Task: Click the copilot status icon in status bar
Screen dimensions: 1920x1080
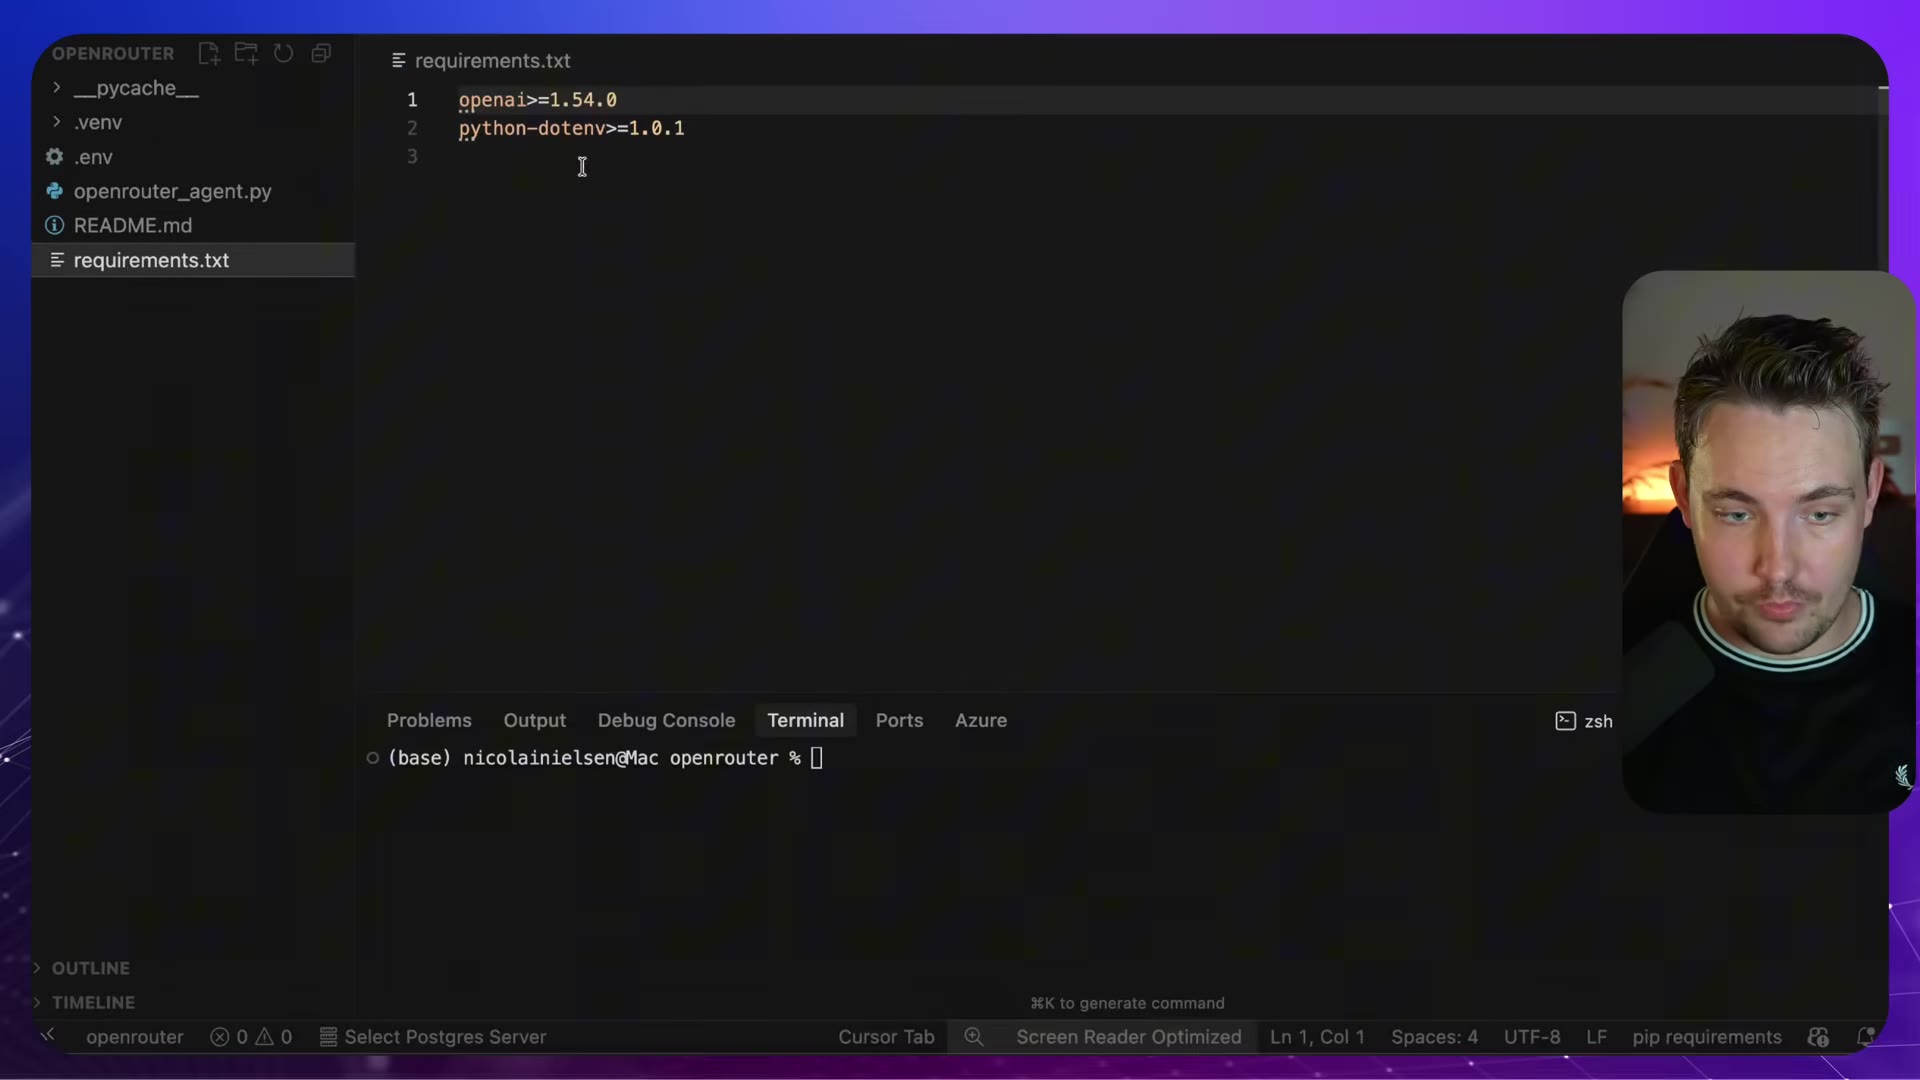Action: pyautogui.click(x=1818, y=1037)
